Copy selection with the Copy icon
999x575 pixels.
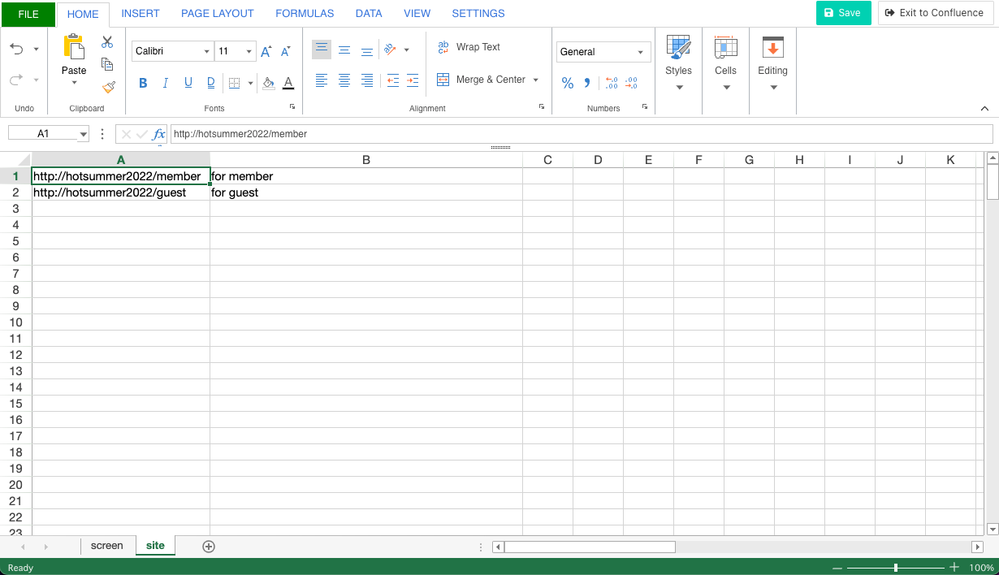pos(107,64)
